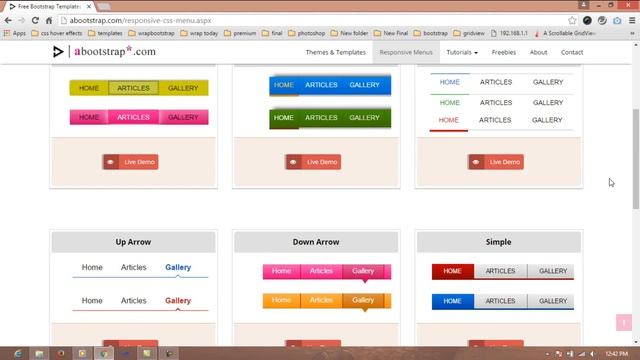
Task: Expand the Tutorials dropdown menu
Action: [x=462, y=52]
